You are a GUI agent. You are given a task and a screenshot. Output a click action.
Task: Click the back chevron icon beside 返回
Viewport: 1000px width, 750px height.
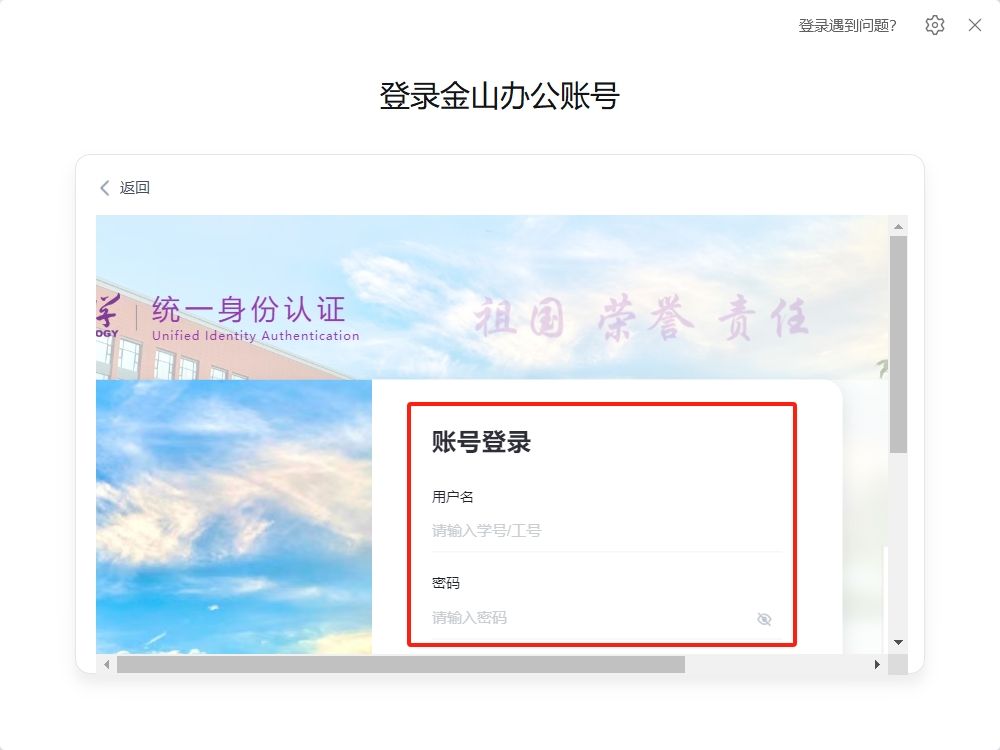[x=105, y=188]
